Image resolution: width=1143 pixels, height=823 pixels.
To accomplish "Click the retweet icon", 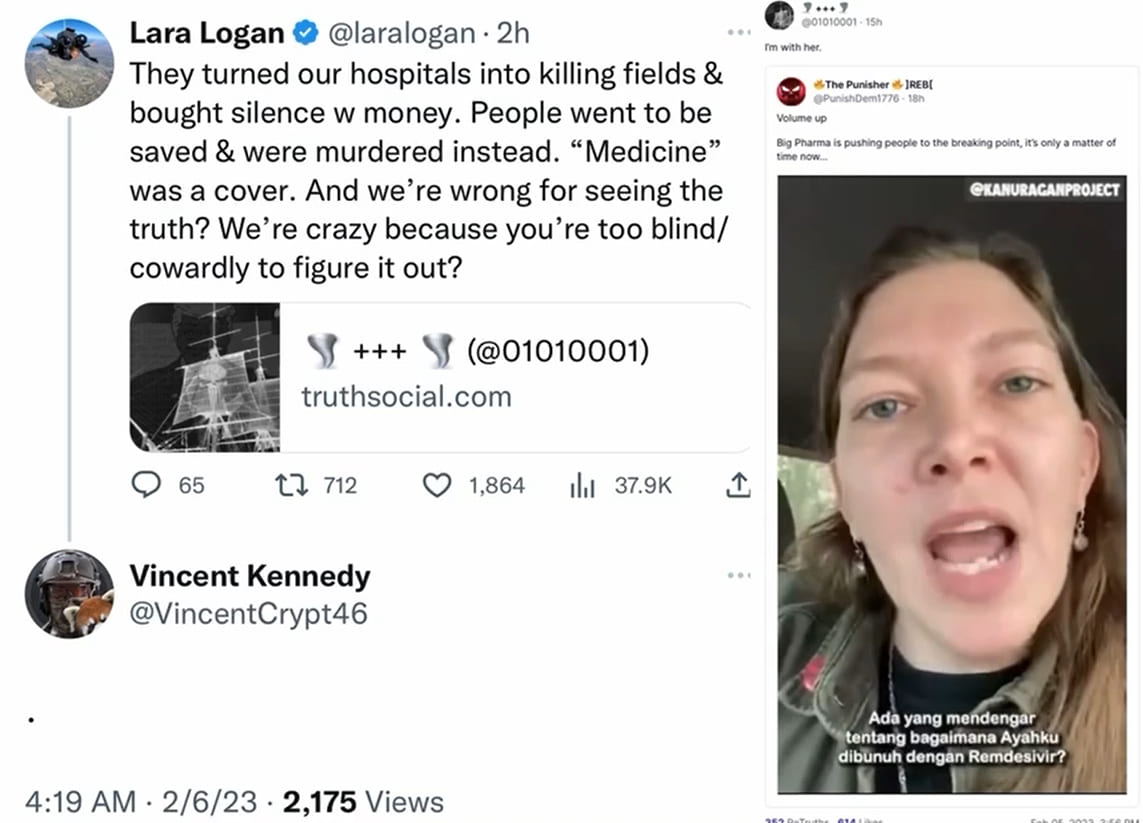I will tap(290, 485).
